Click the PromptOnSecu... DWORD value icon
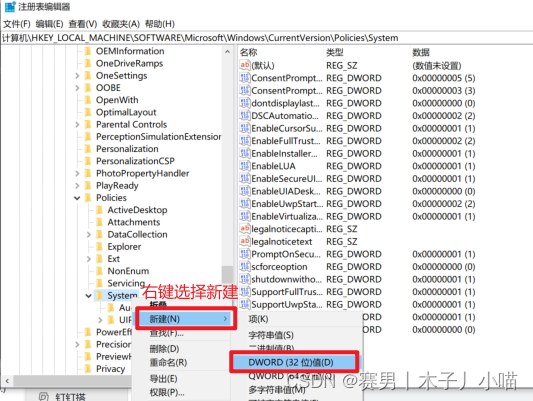 (245, 254)
